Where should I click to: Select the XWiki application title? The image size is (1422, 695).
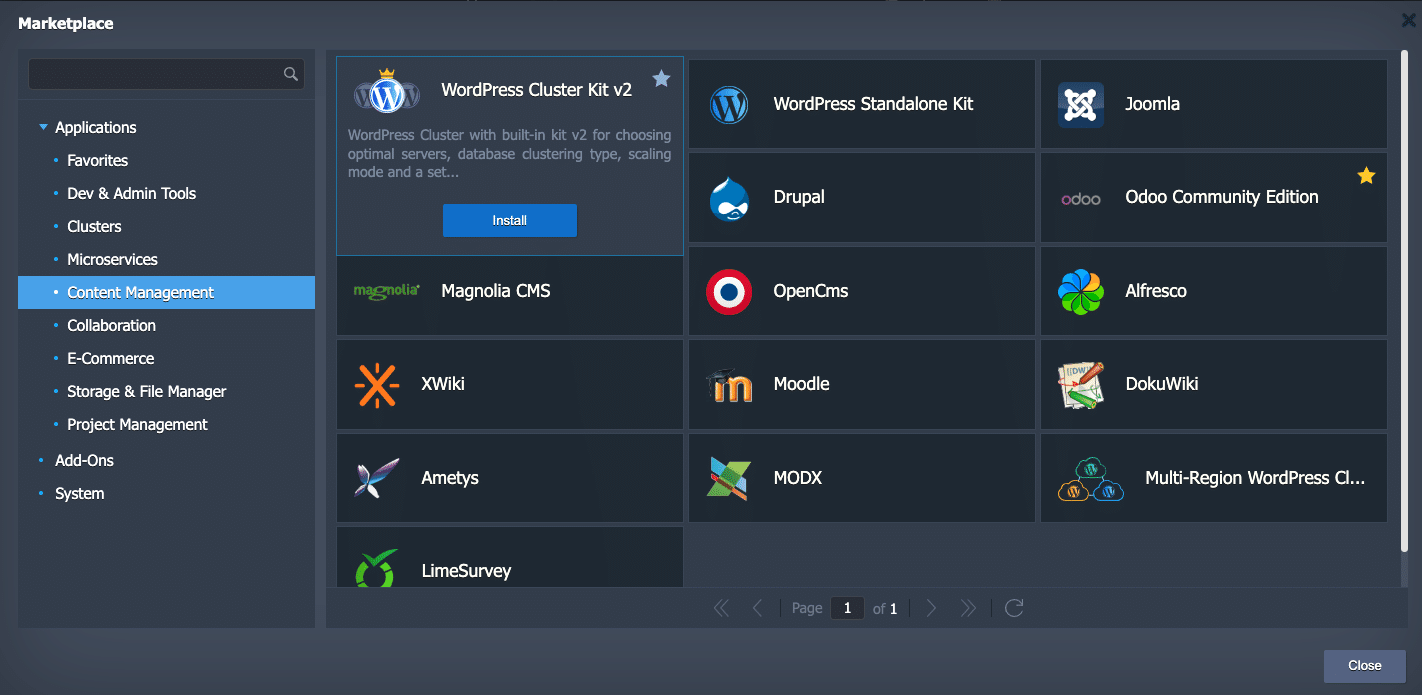(x=443, y=385)
